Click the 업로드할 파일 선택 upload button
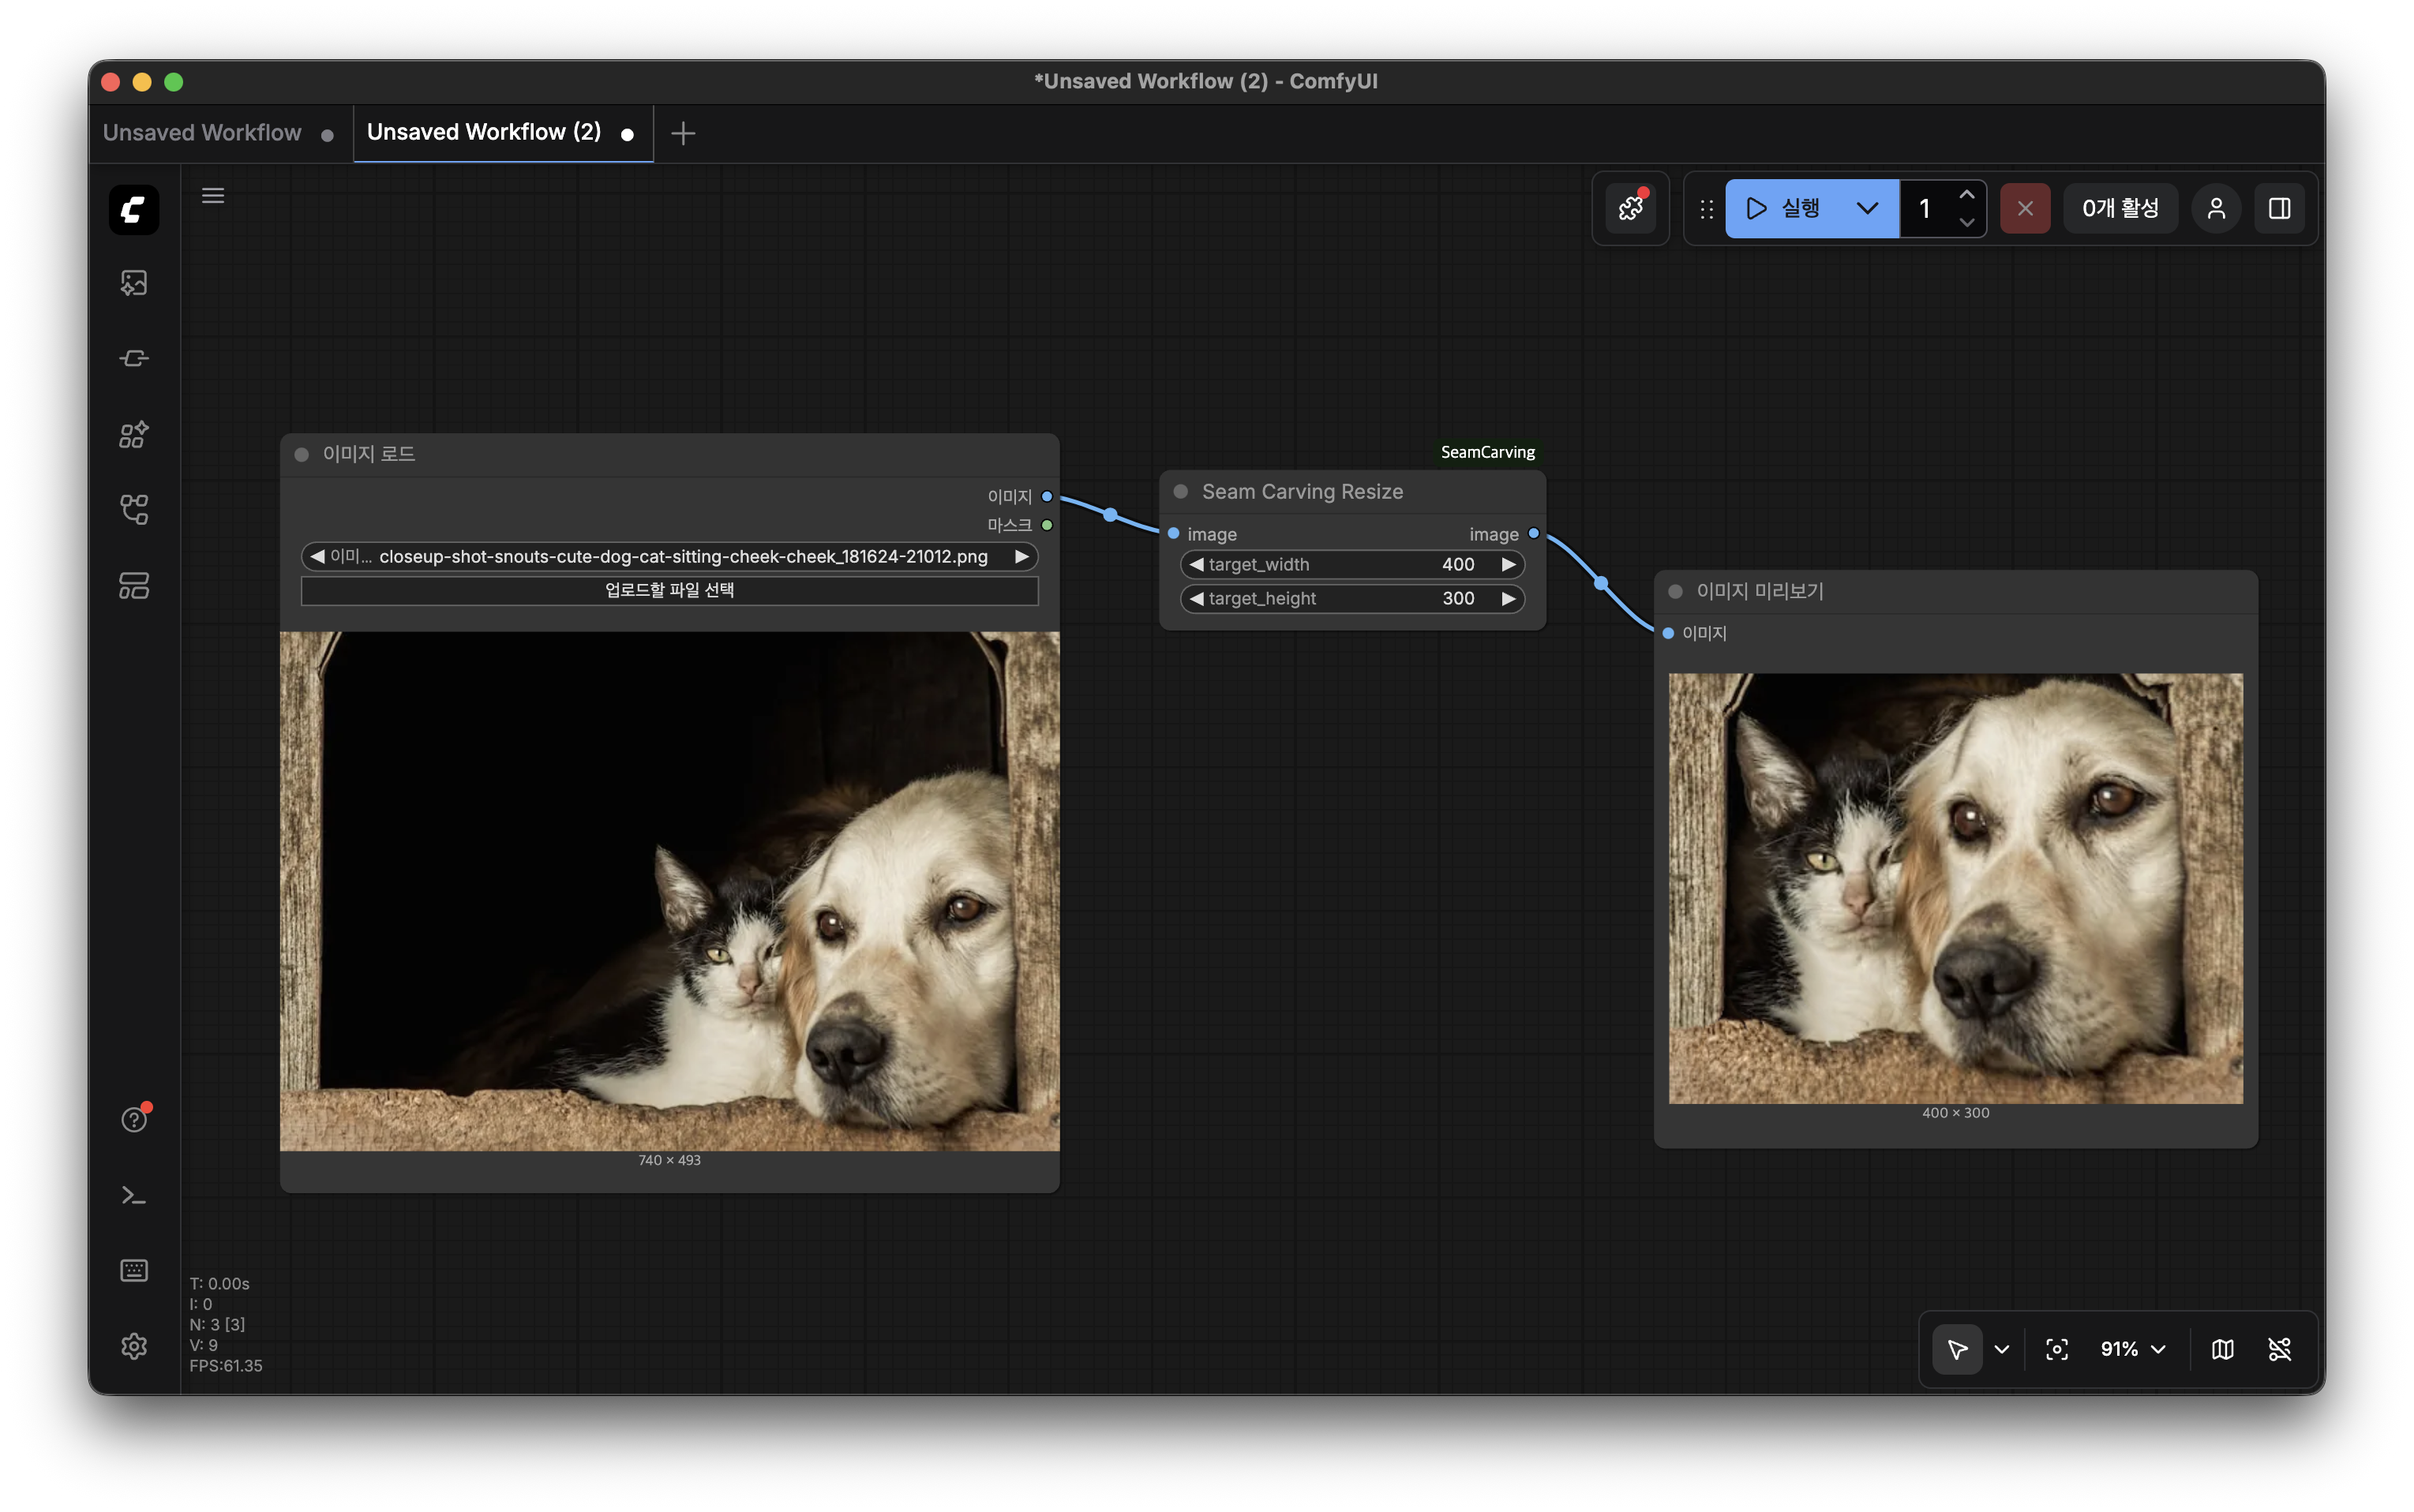The width and height of the screenshot is (2414, 1512). click(669, 590)
